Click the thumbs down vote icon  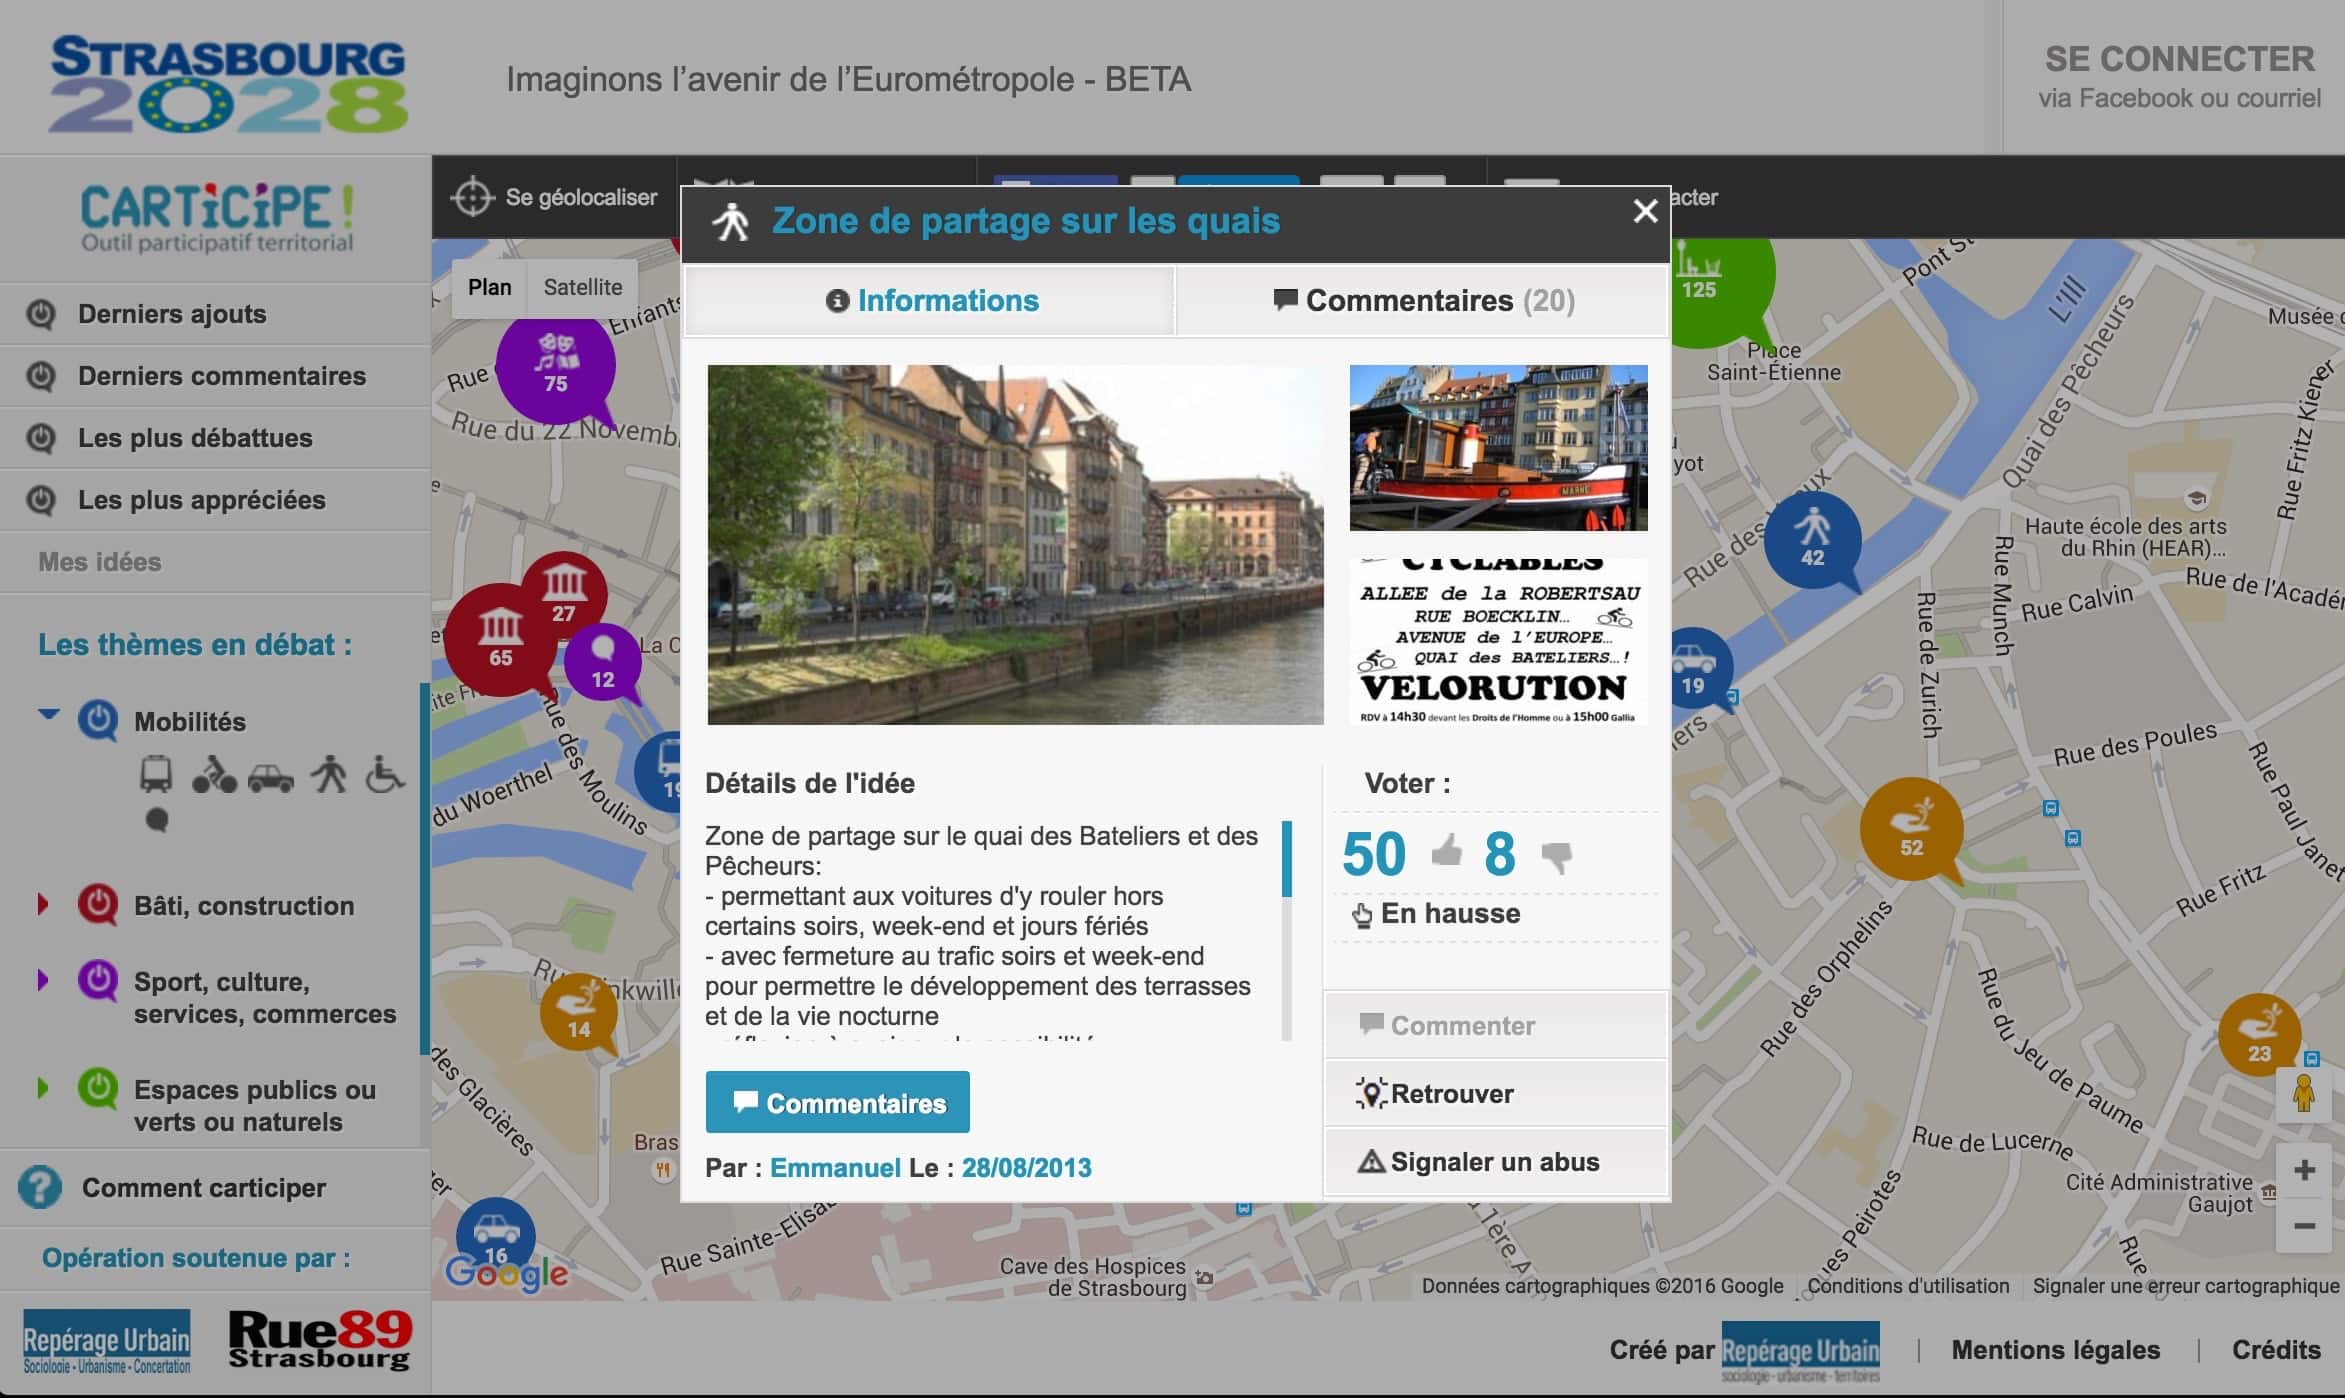[1556, 856]
